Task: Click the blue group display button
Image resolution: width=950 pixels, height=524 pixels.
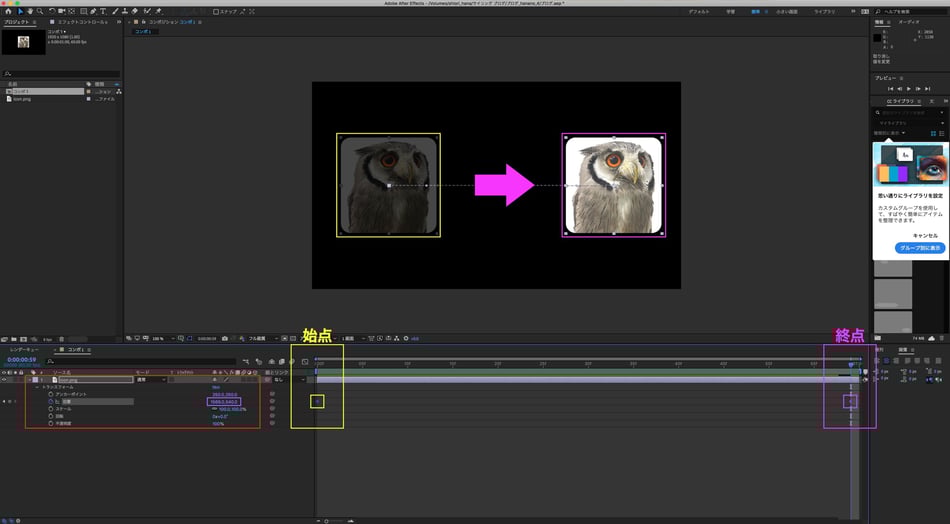Action: (919, 247)
